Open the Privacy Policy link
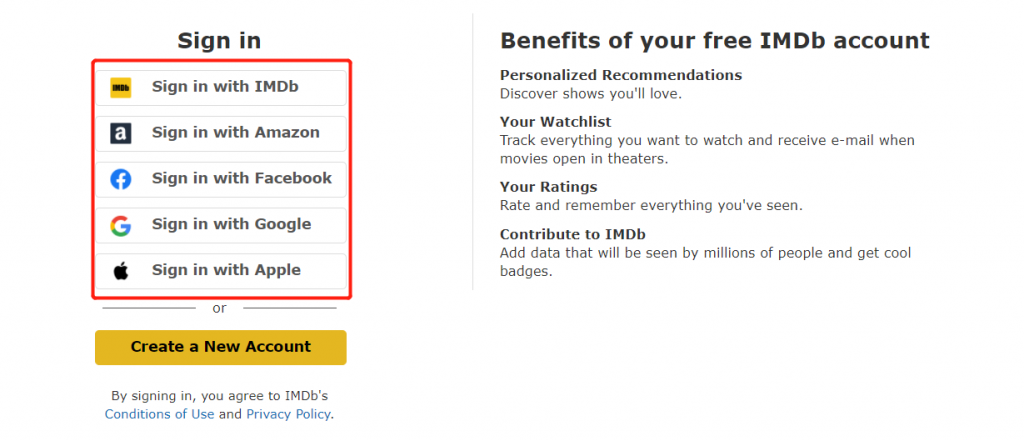This screenshot has height=441, width=1024. [288, 414]
